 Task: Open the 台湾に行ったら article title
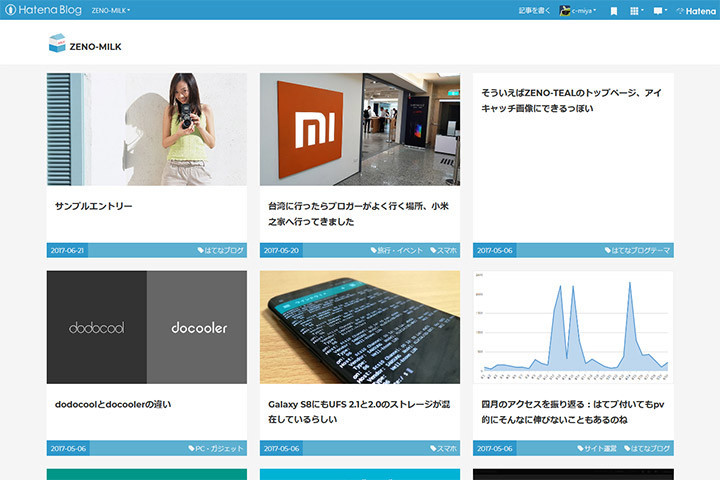(359, 214)
